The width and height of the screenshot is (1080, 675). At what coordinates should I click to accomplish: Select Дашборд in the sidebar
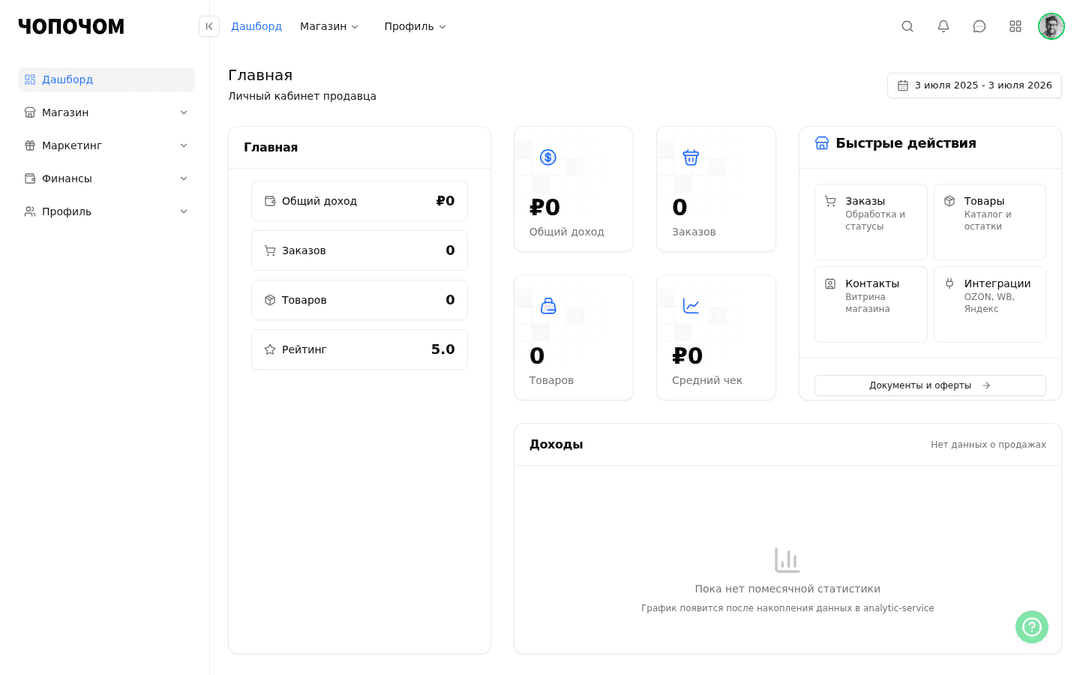click(x=106, y=79)
